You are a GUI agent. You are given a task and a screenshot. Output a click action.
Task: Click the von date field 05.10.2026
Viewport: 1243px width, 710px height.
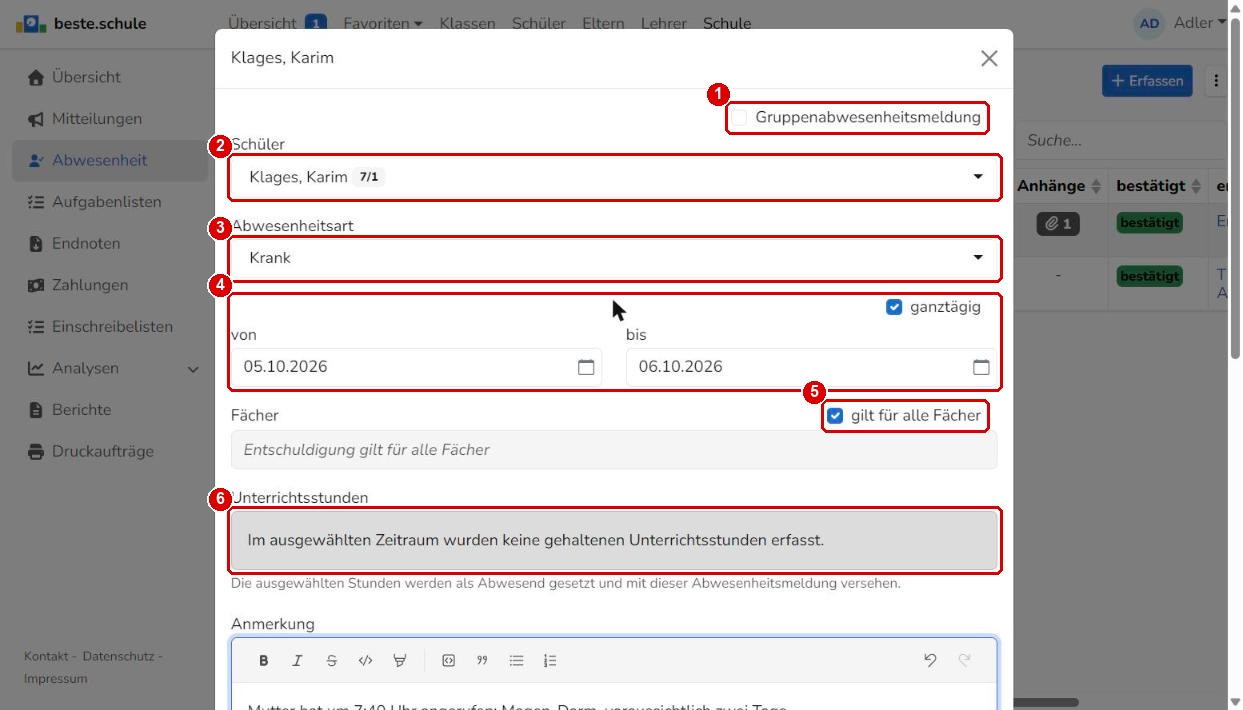416,367
